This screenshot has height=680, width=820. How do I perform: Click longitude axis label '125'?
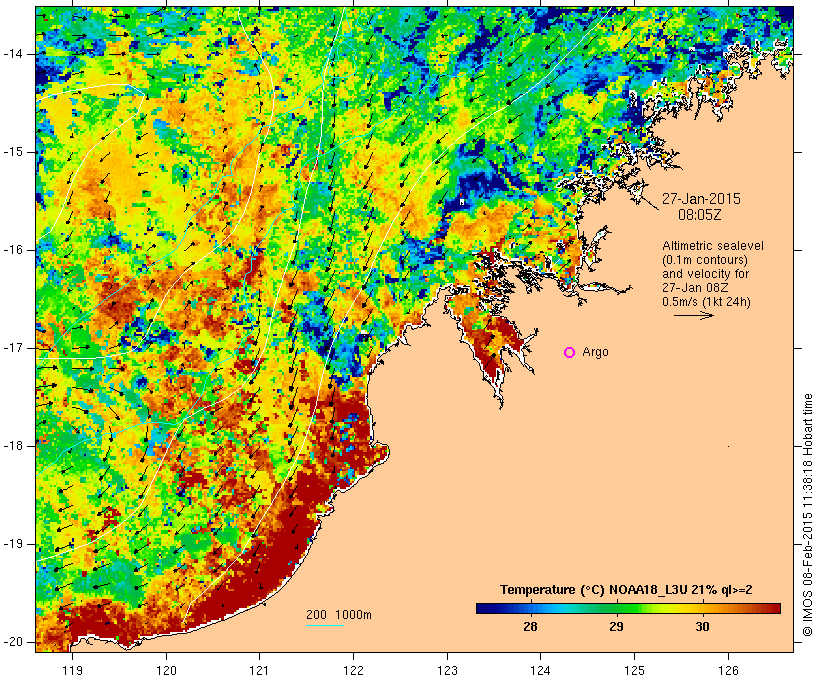tap(635, 670)
